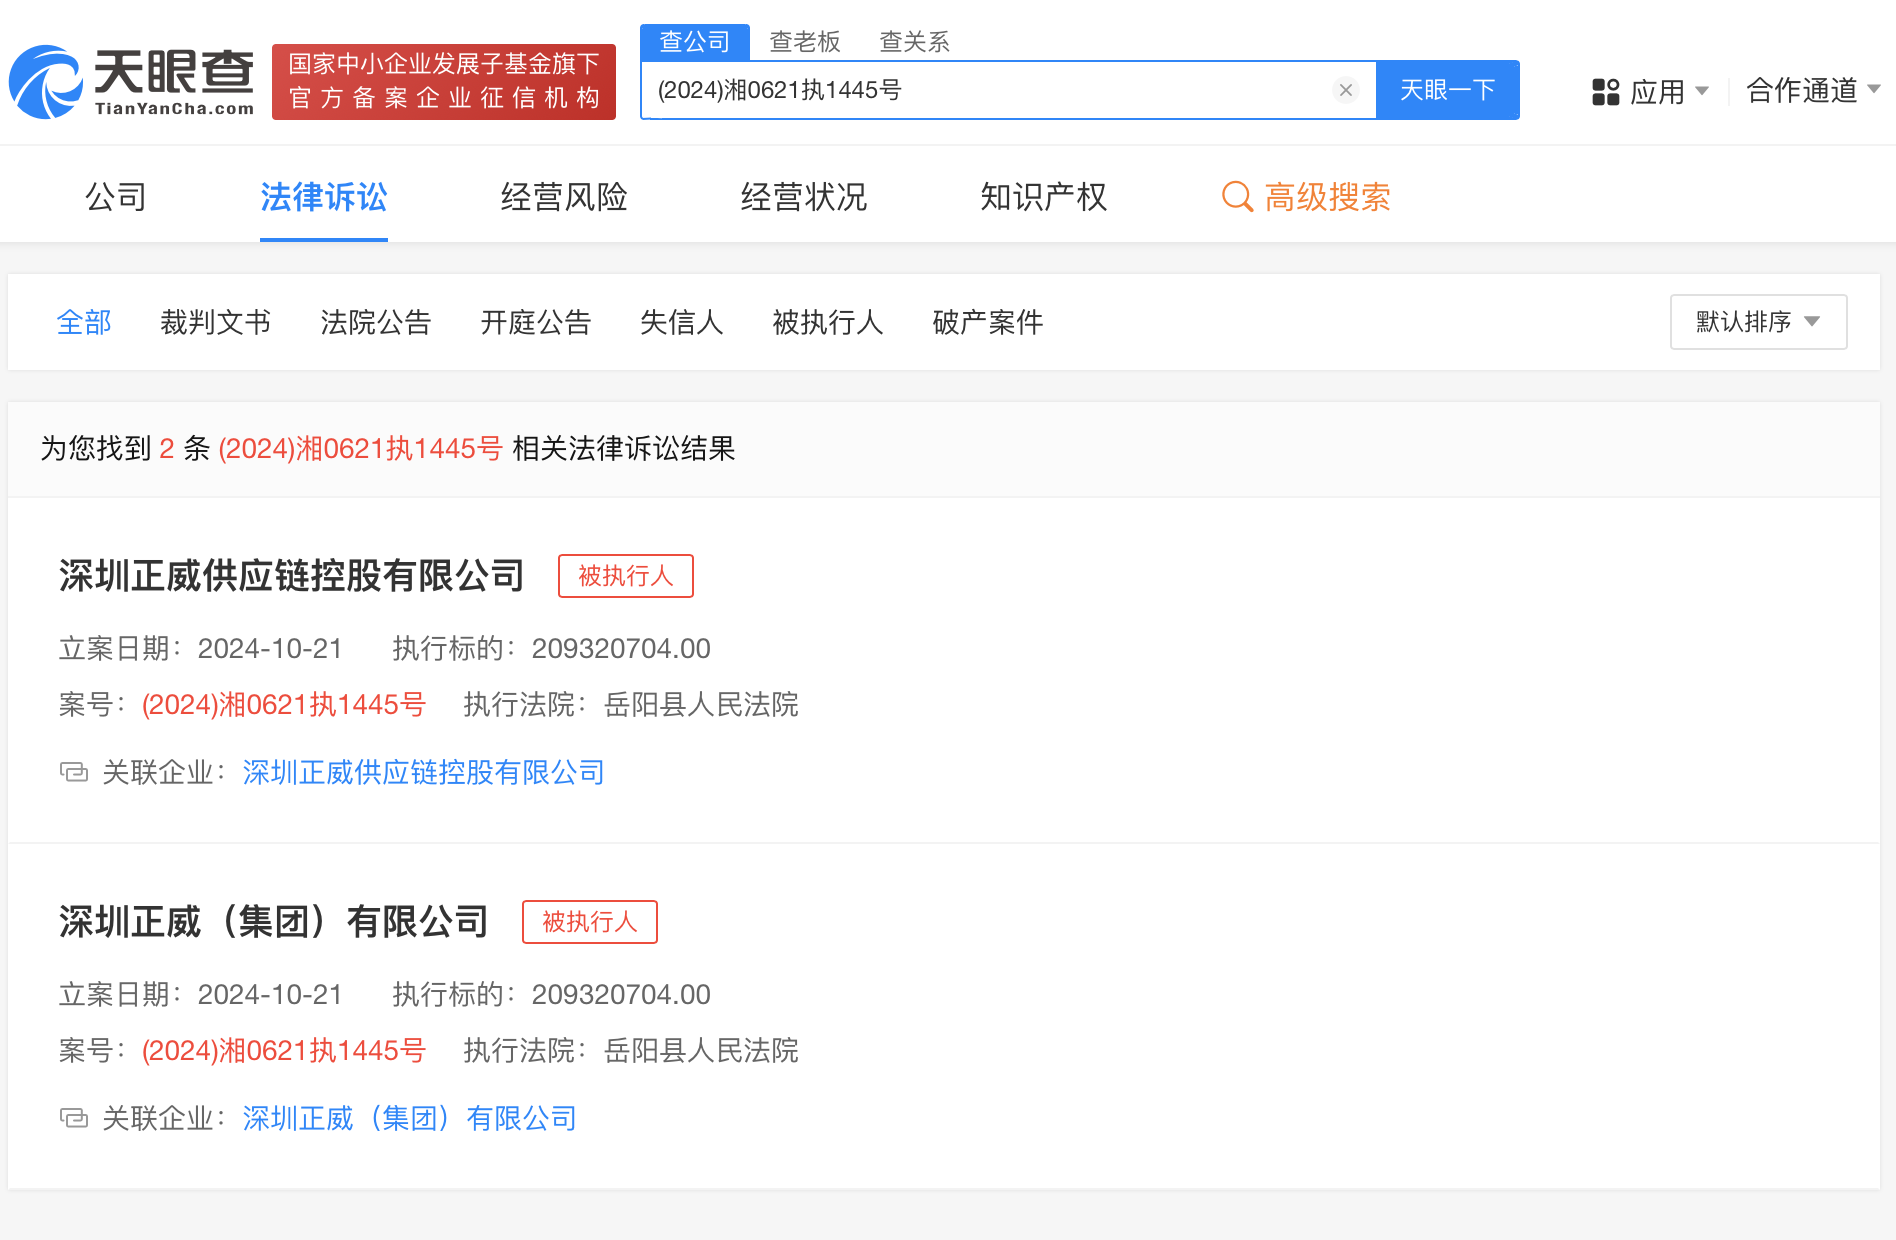
Task: Click case number in second result
Action: coord(284,1051)
